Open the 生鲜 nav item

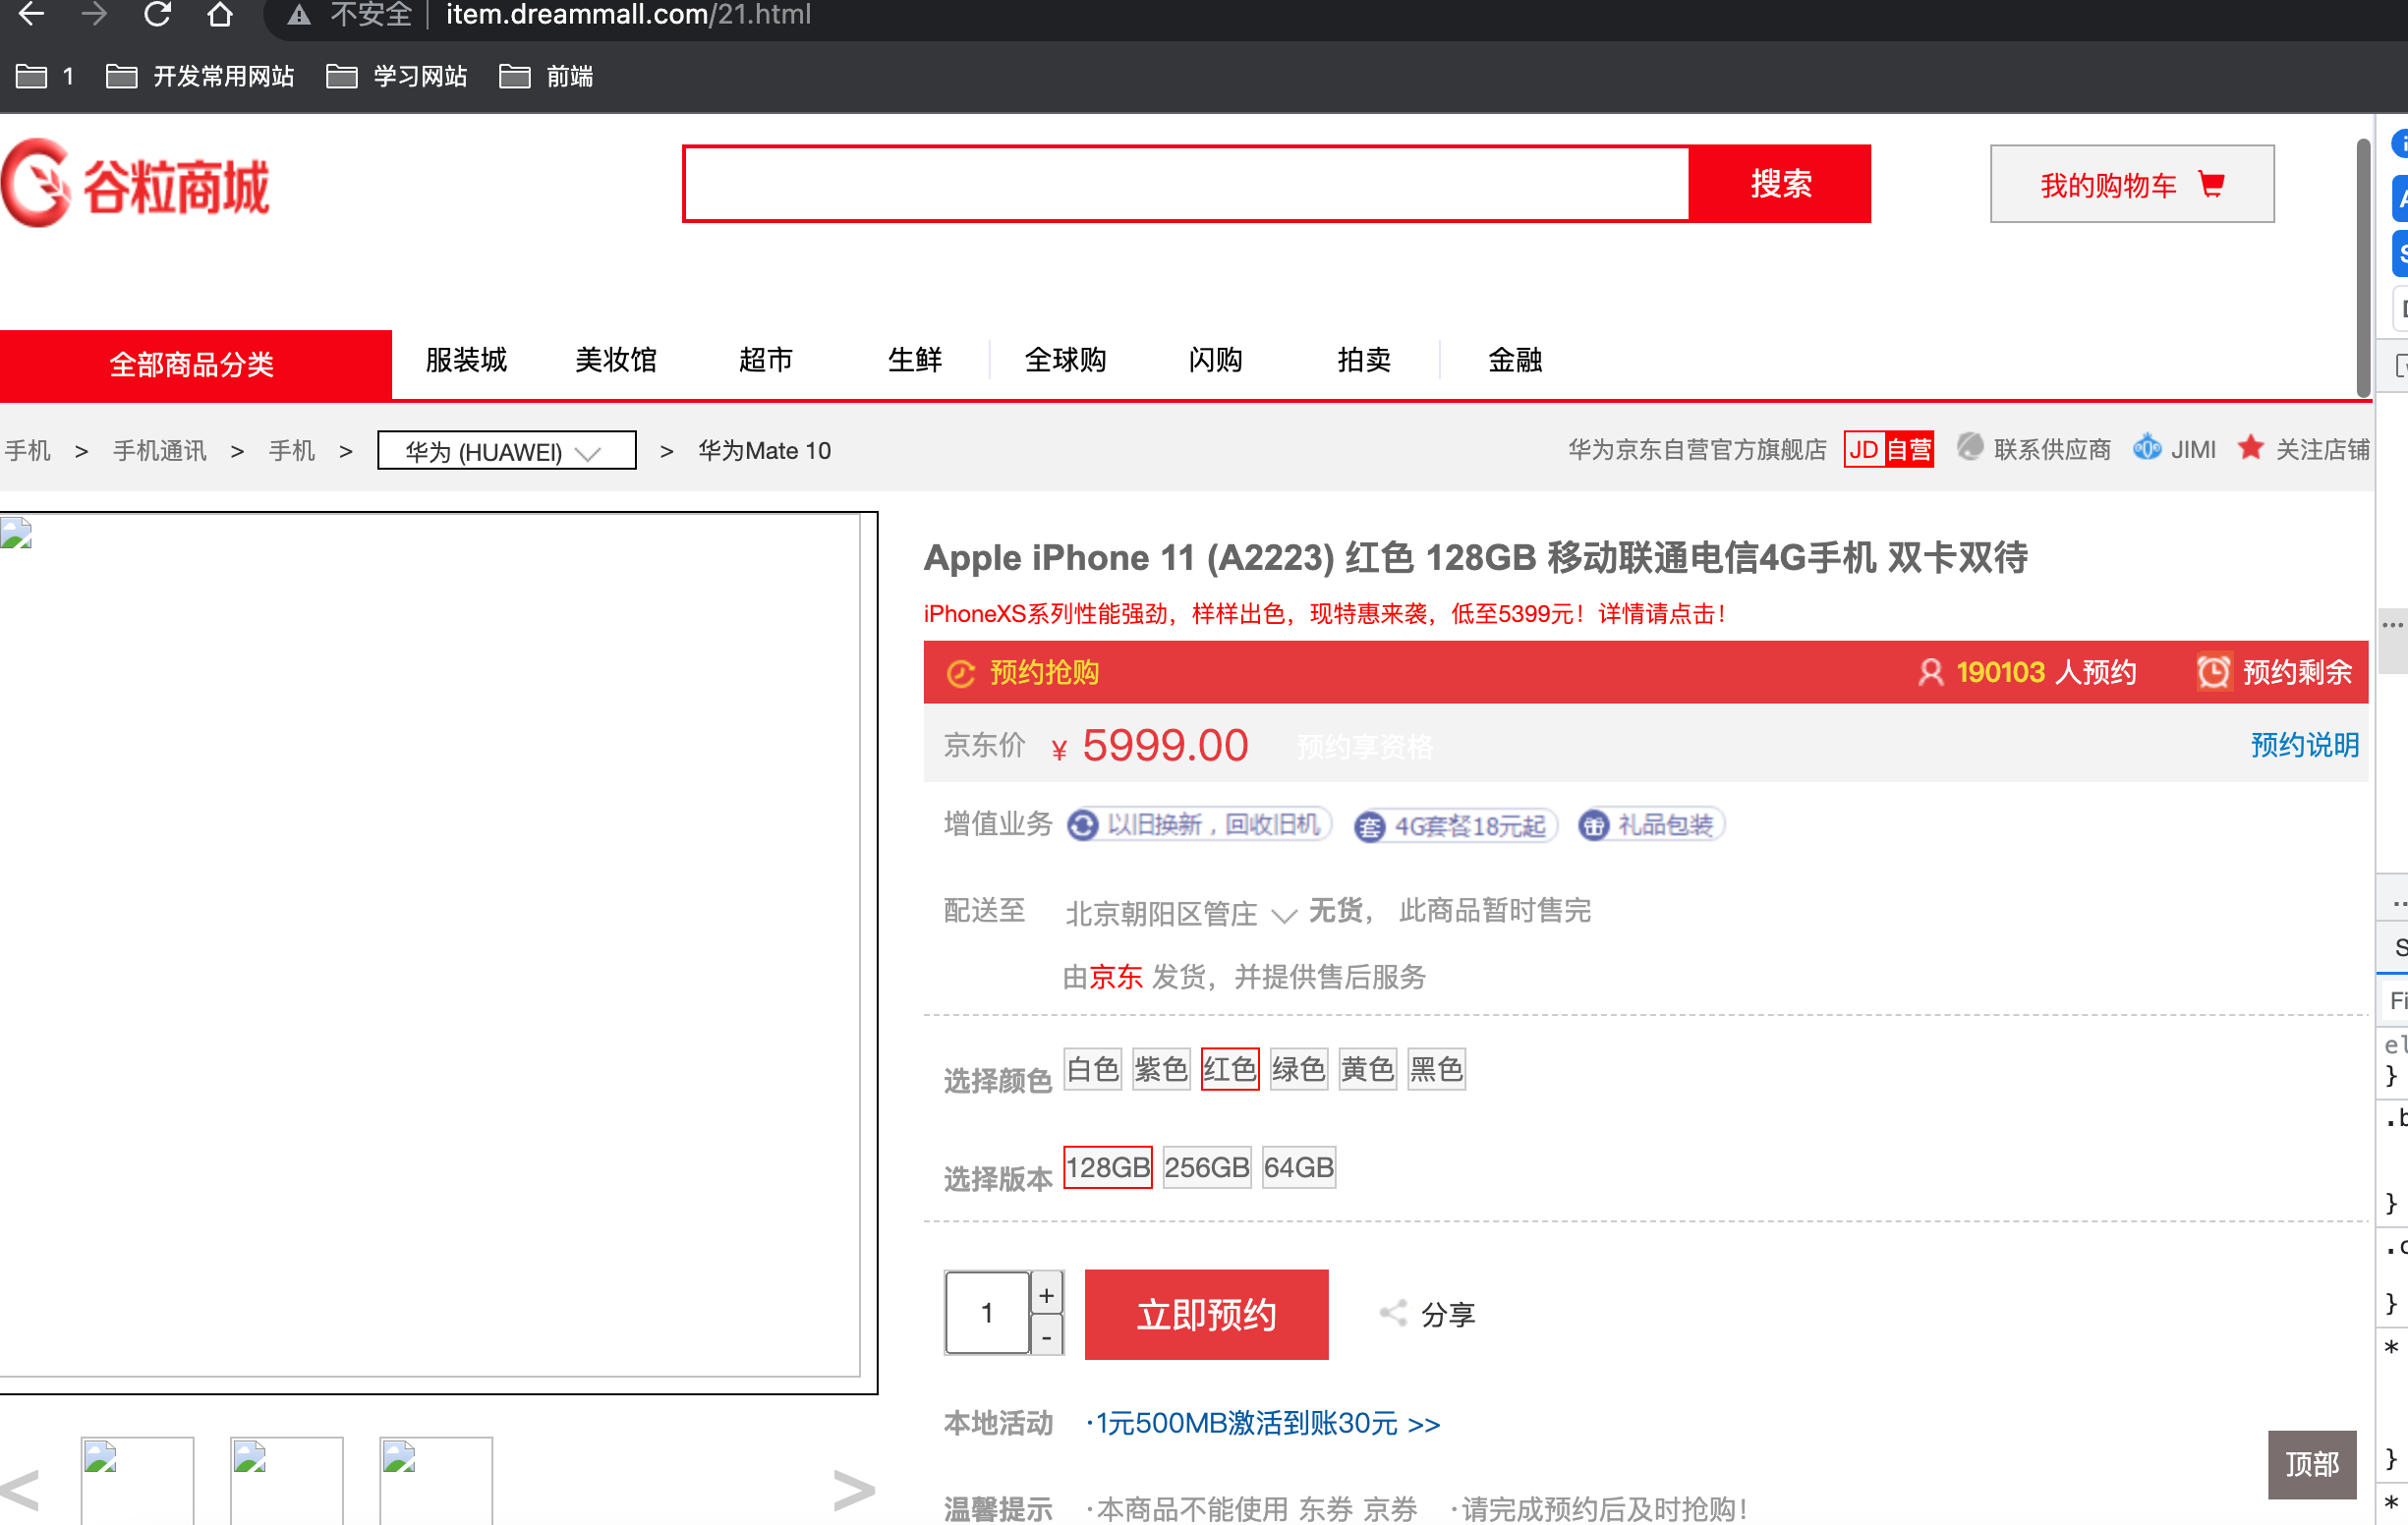[x=914, y=359]
